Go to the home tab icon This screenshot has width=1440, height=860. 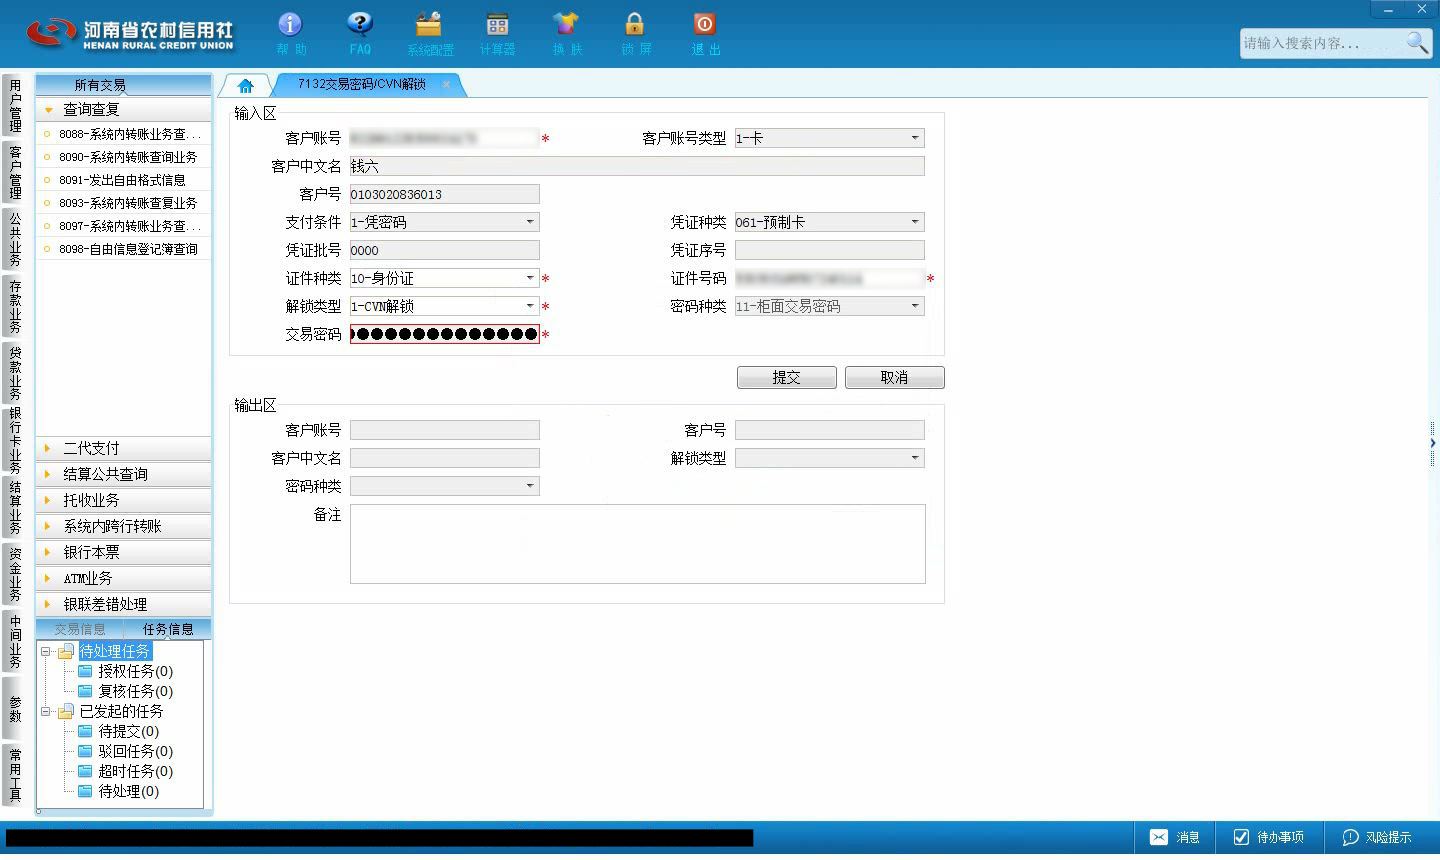245,85
